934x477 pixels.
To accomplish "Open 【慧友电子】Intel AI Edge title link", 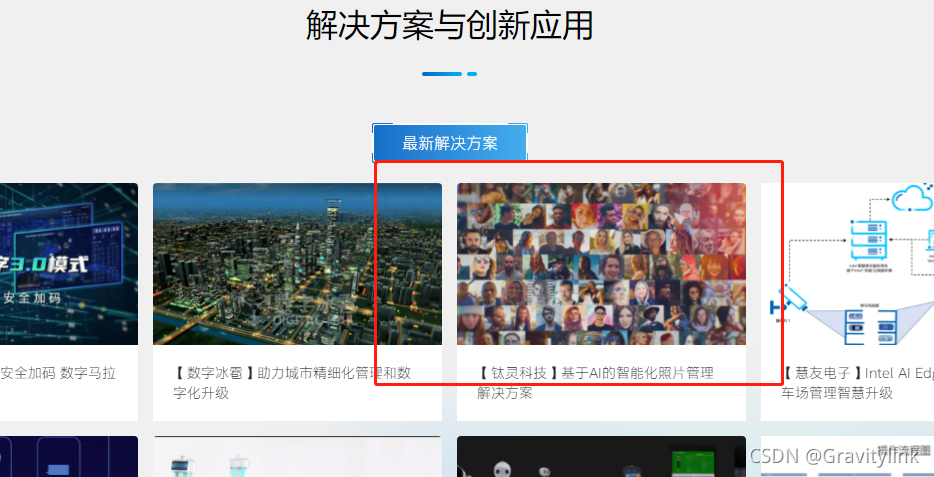I will 857,383.
